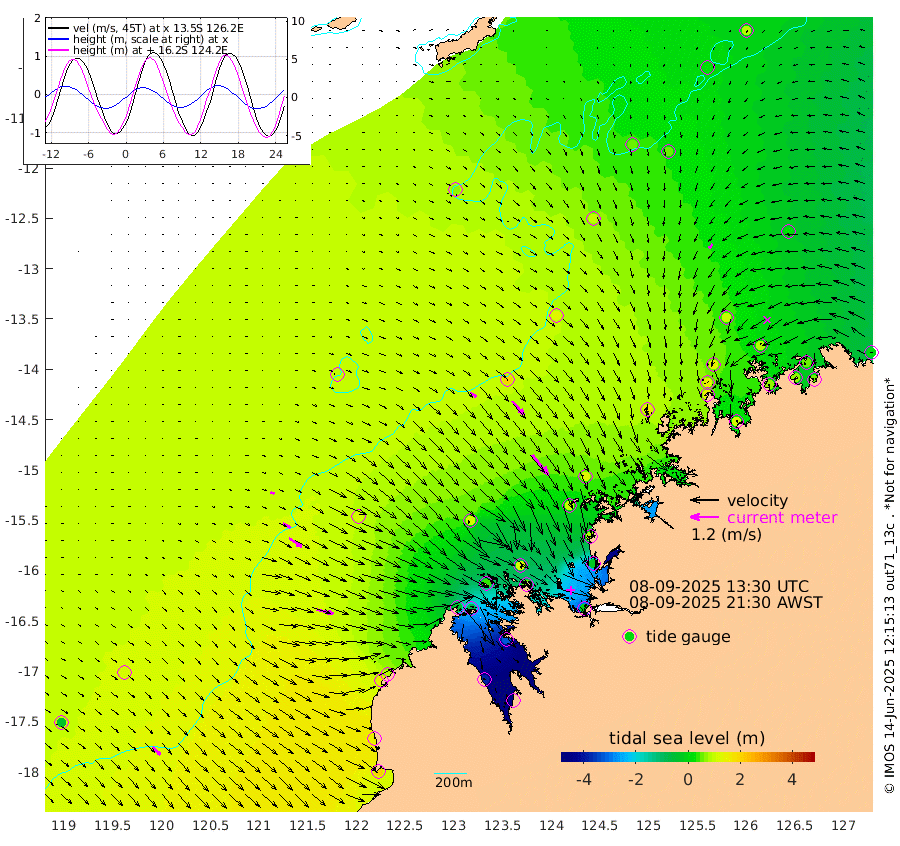Click the magenta current meter legend arrow
Screen dimensions: 900x846
[x=704, y=518]
